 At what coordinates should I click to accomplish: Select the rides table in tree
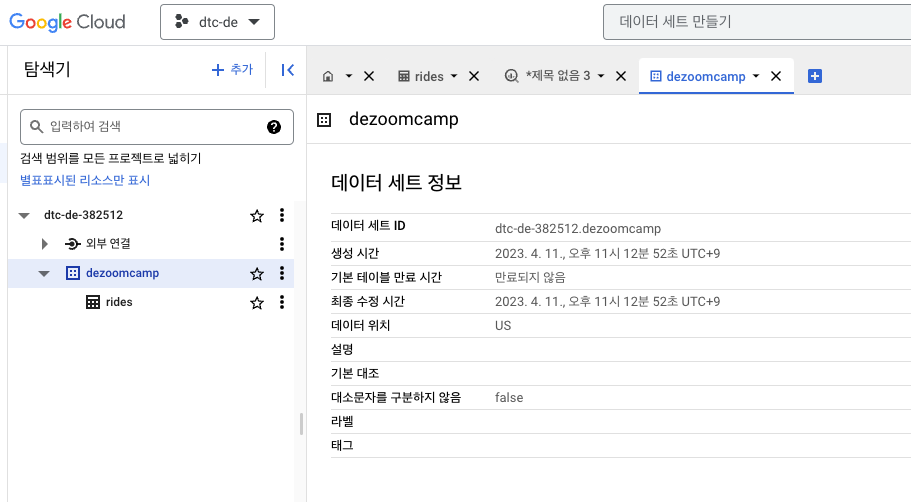click(x=119, y=302)
